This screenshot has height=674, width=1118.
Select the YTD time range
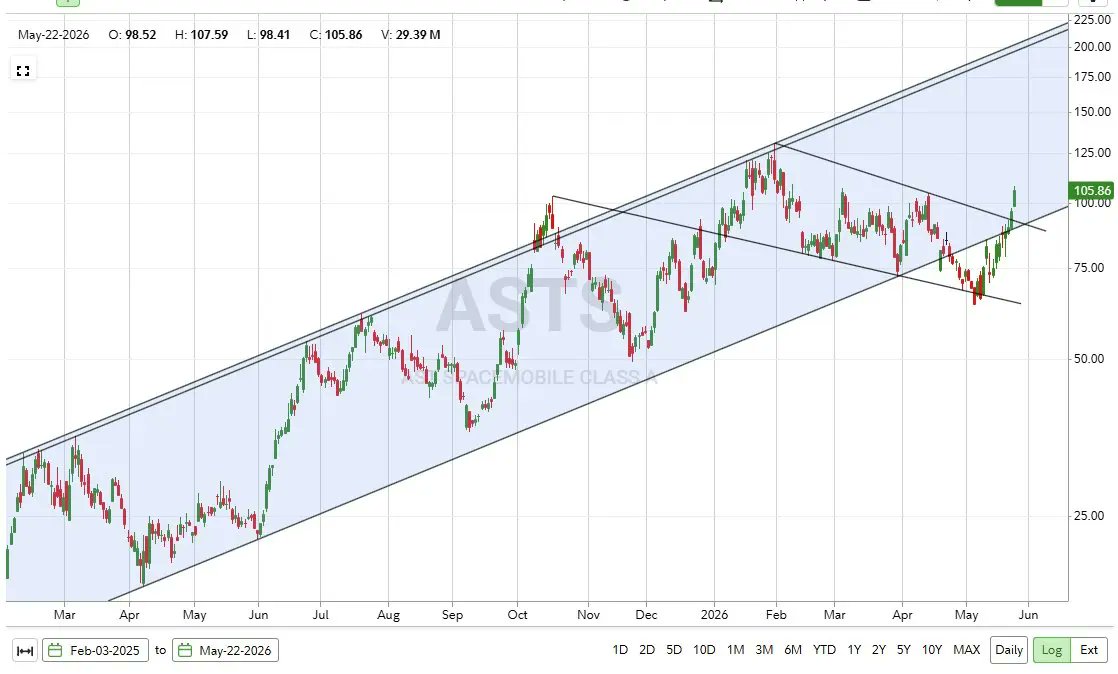(824, 650)
